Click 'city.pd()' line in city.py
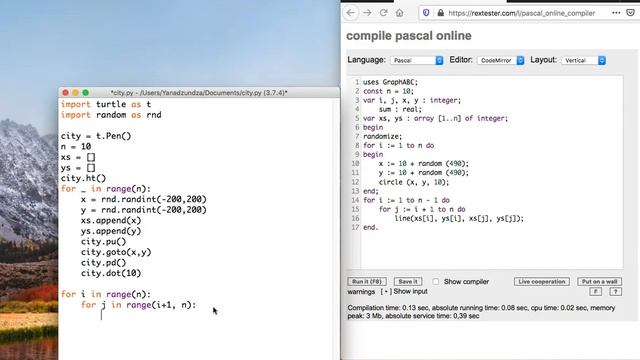640x360 pixels. [104, 263]
